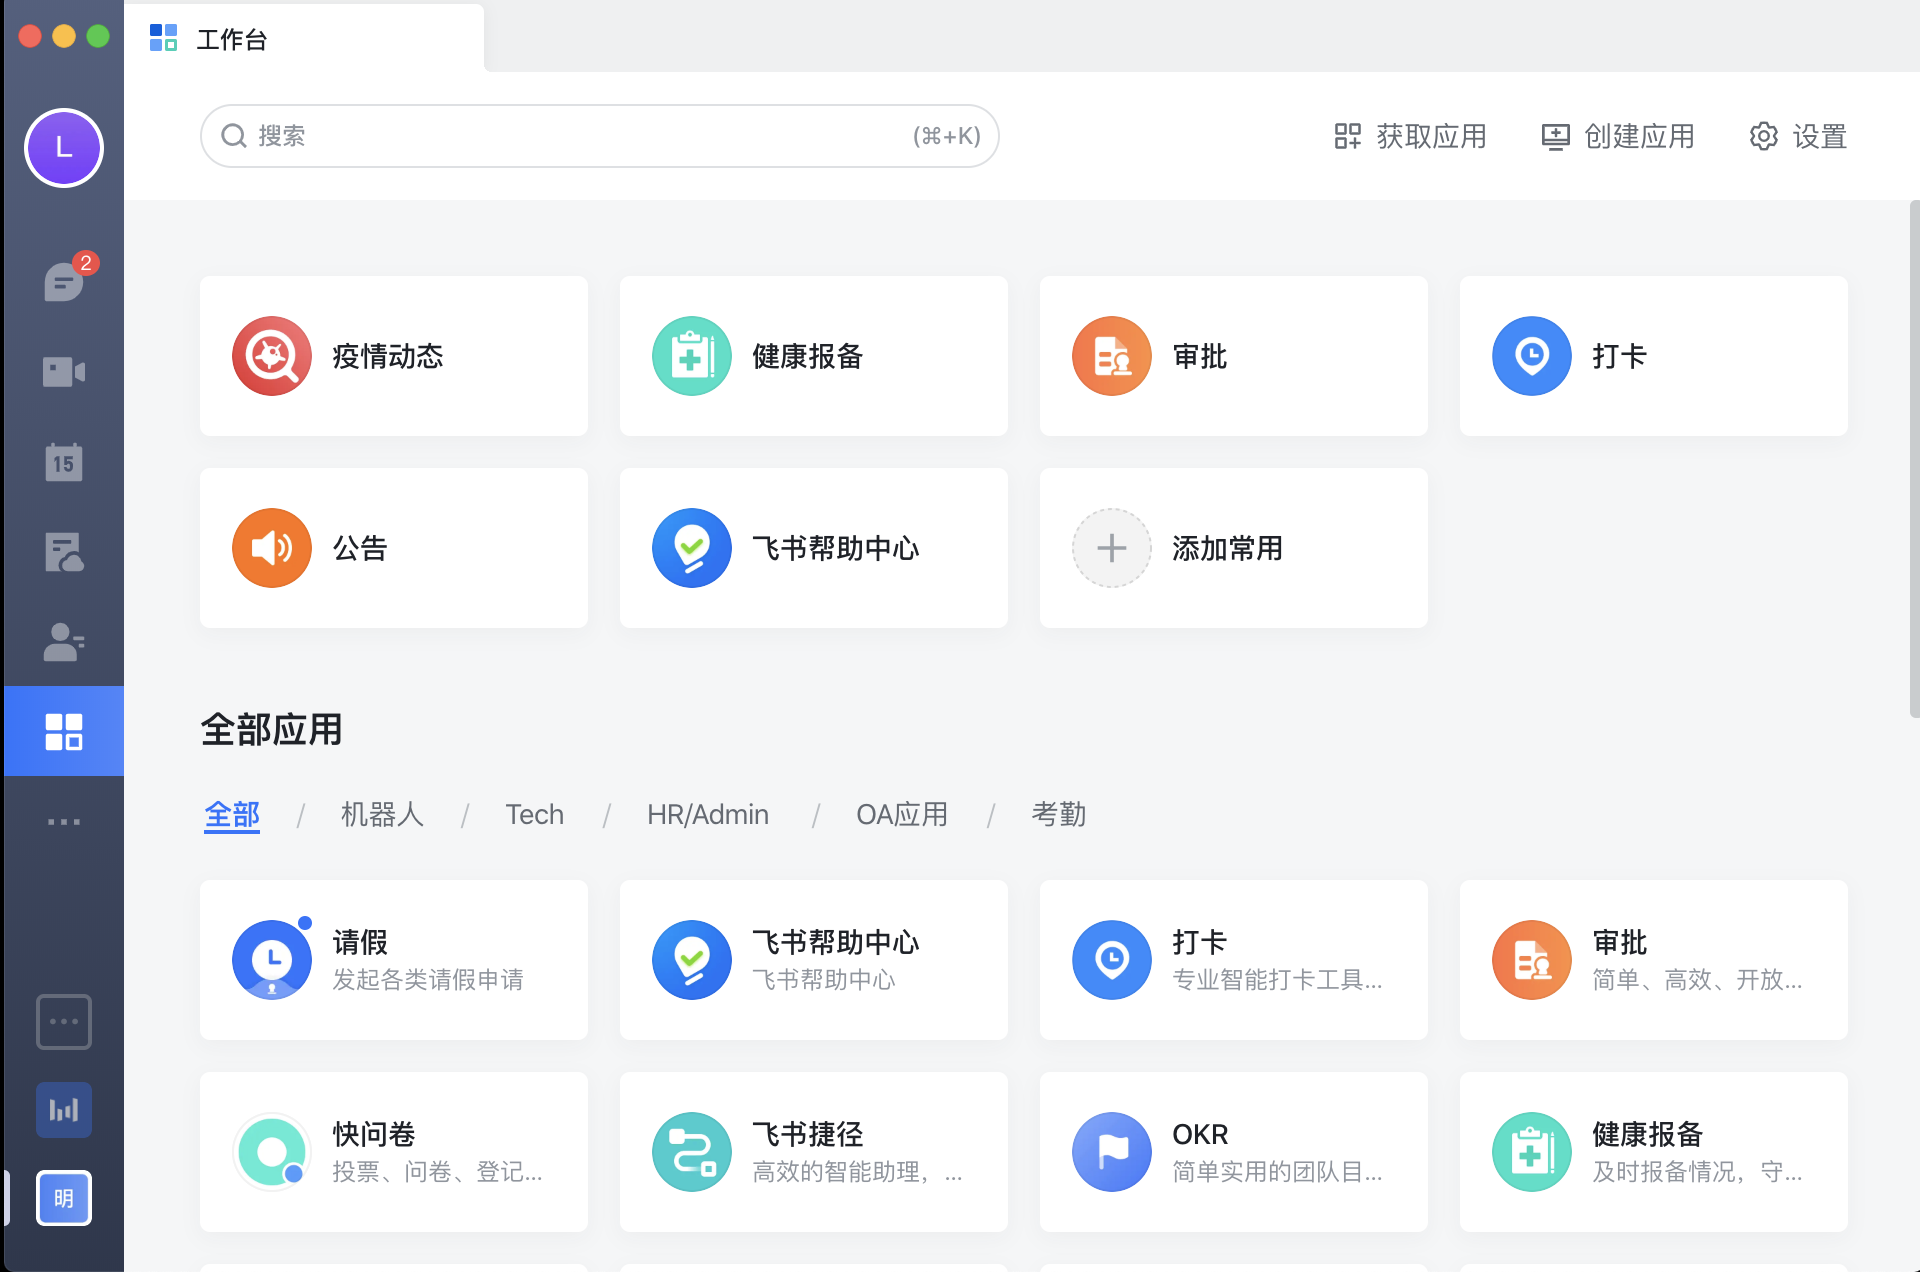Launch the 飞书捷径 assistant app
The height and width of the screenshot is (1272, 1920).
pyautogui.click(x=813, y=1151)
